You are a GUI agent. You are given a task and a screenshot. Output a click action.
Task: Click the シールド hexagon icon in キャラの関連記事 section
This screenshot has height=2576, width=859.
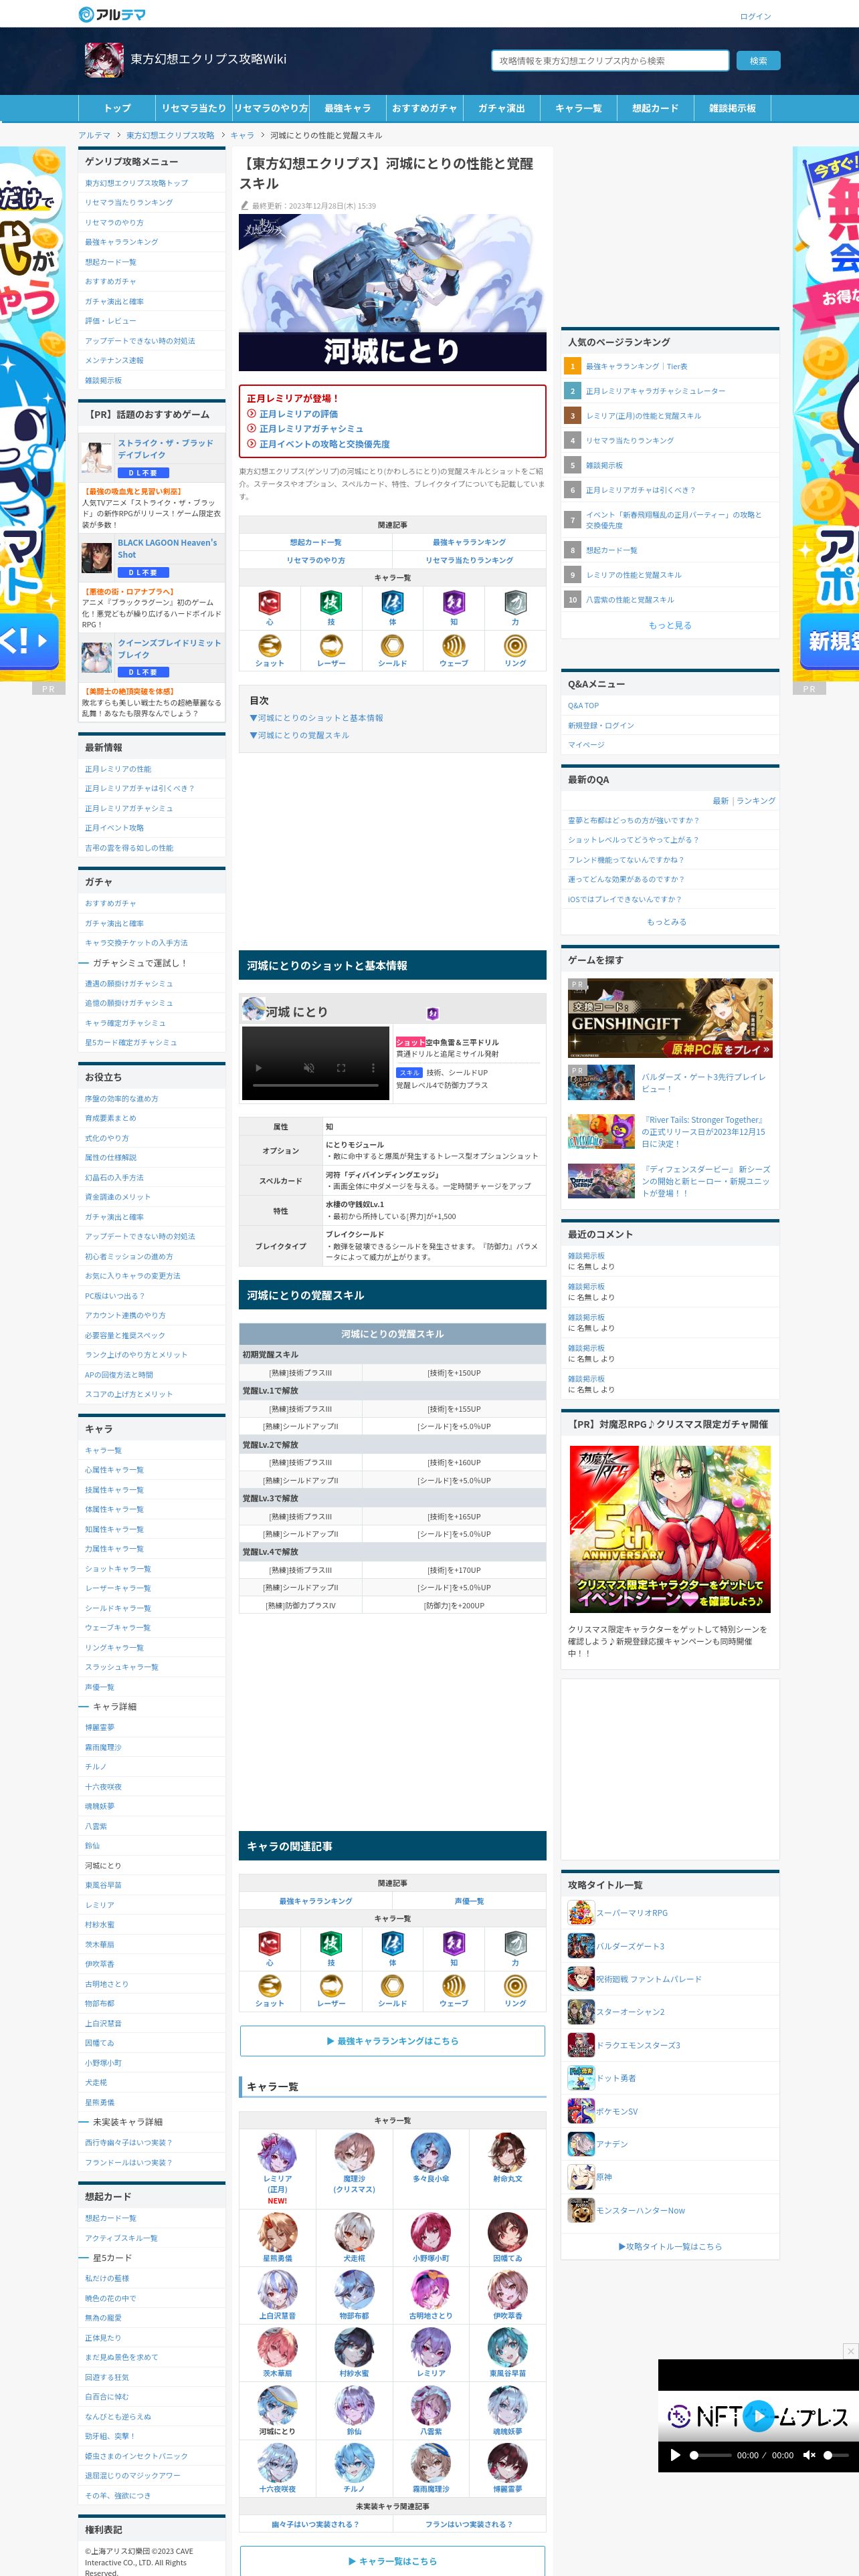392,1985
